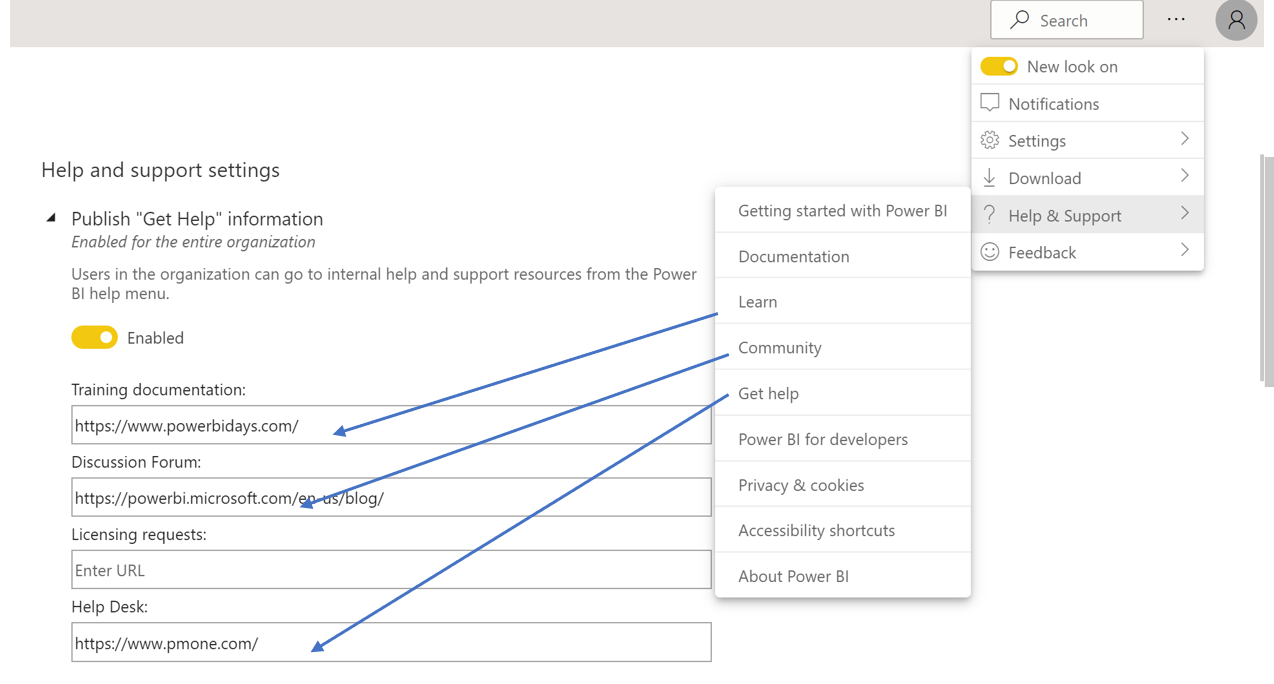This screenshot has width=1274, height=684.
Task: Click "Enabled for the entire organization" text
Action: point(193,242)
